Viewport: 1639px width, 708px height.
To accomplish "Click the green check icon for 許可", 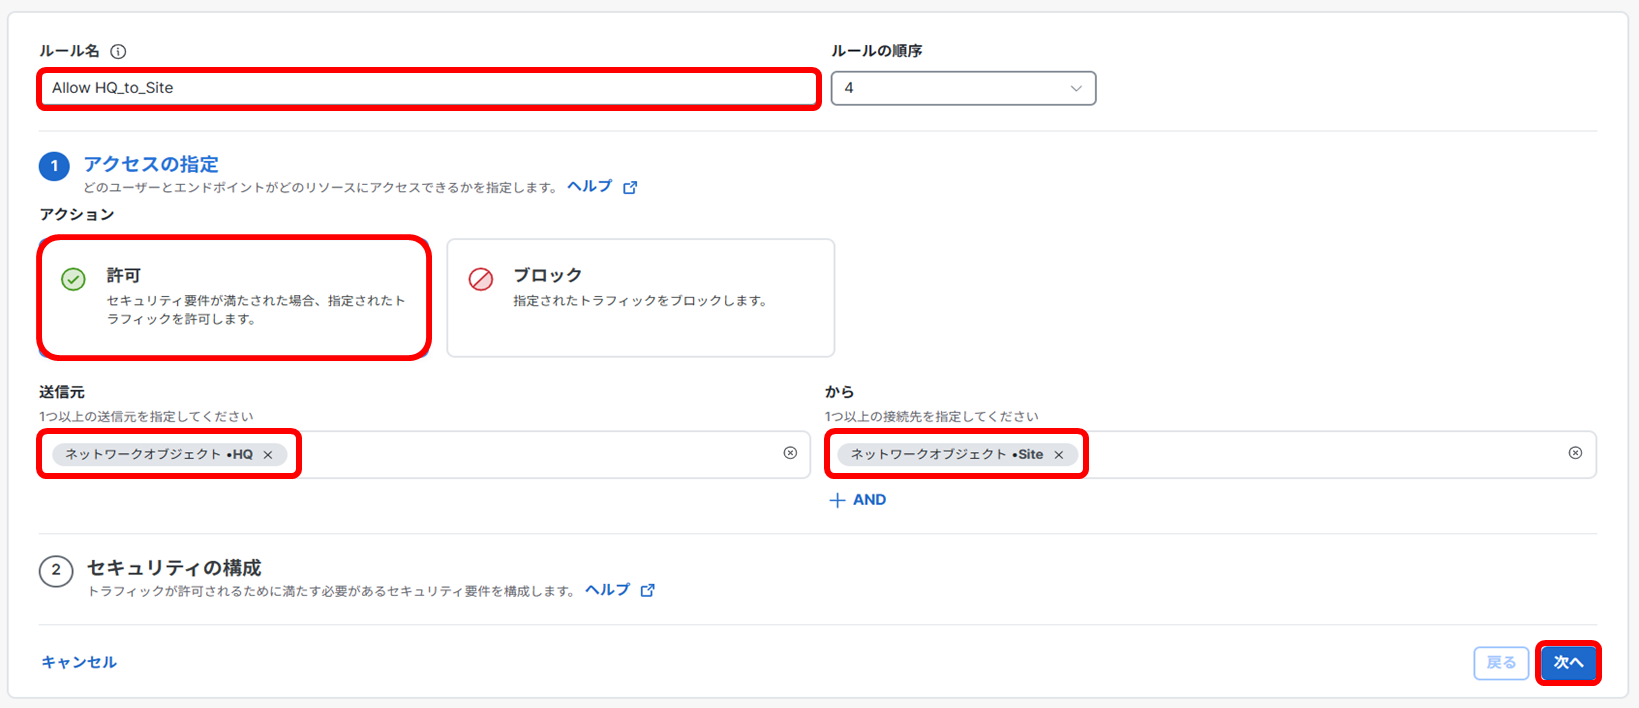I will tap(74, 279).
